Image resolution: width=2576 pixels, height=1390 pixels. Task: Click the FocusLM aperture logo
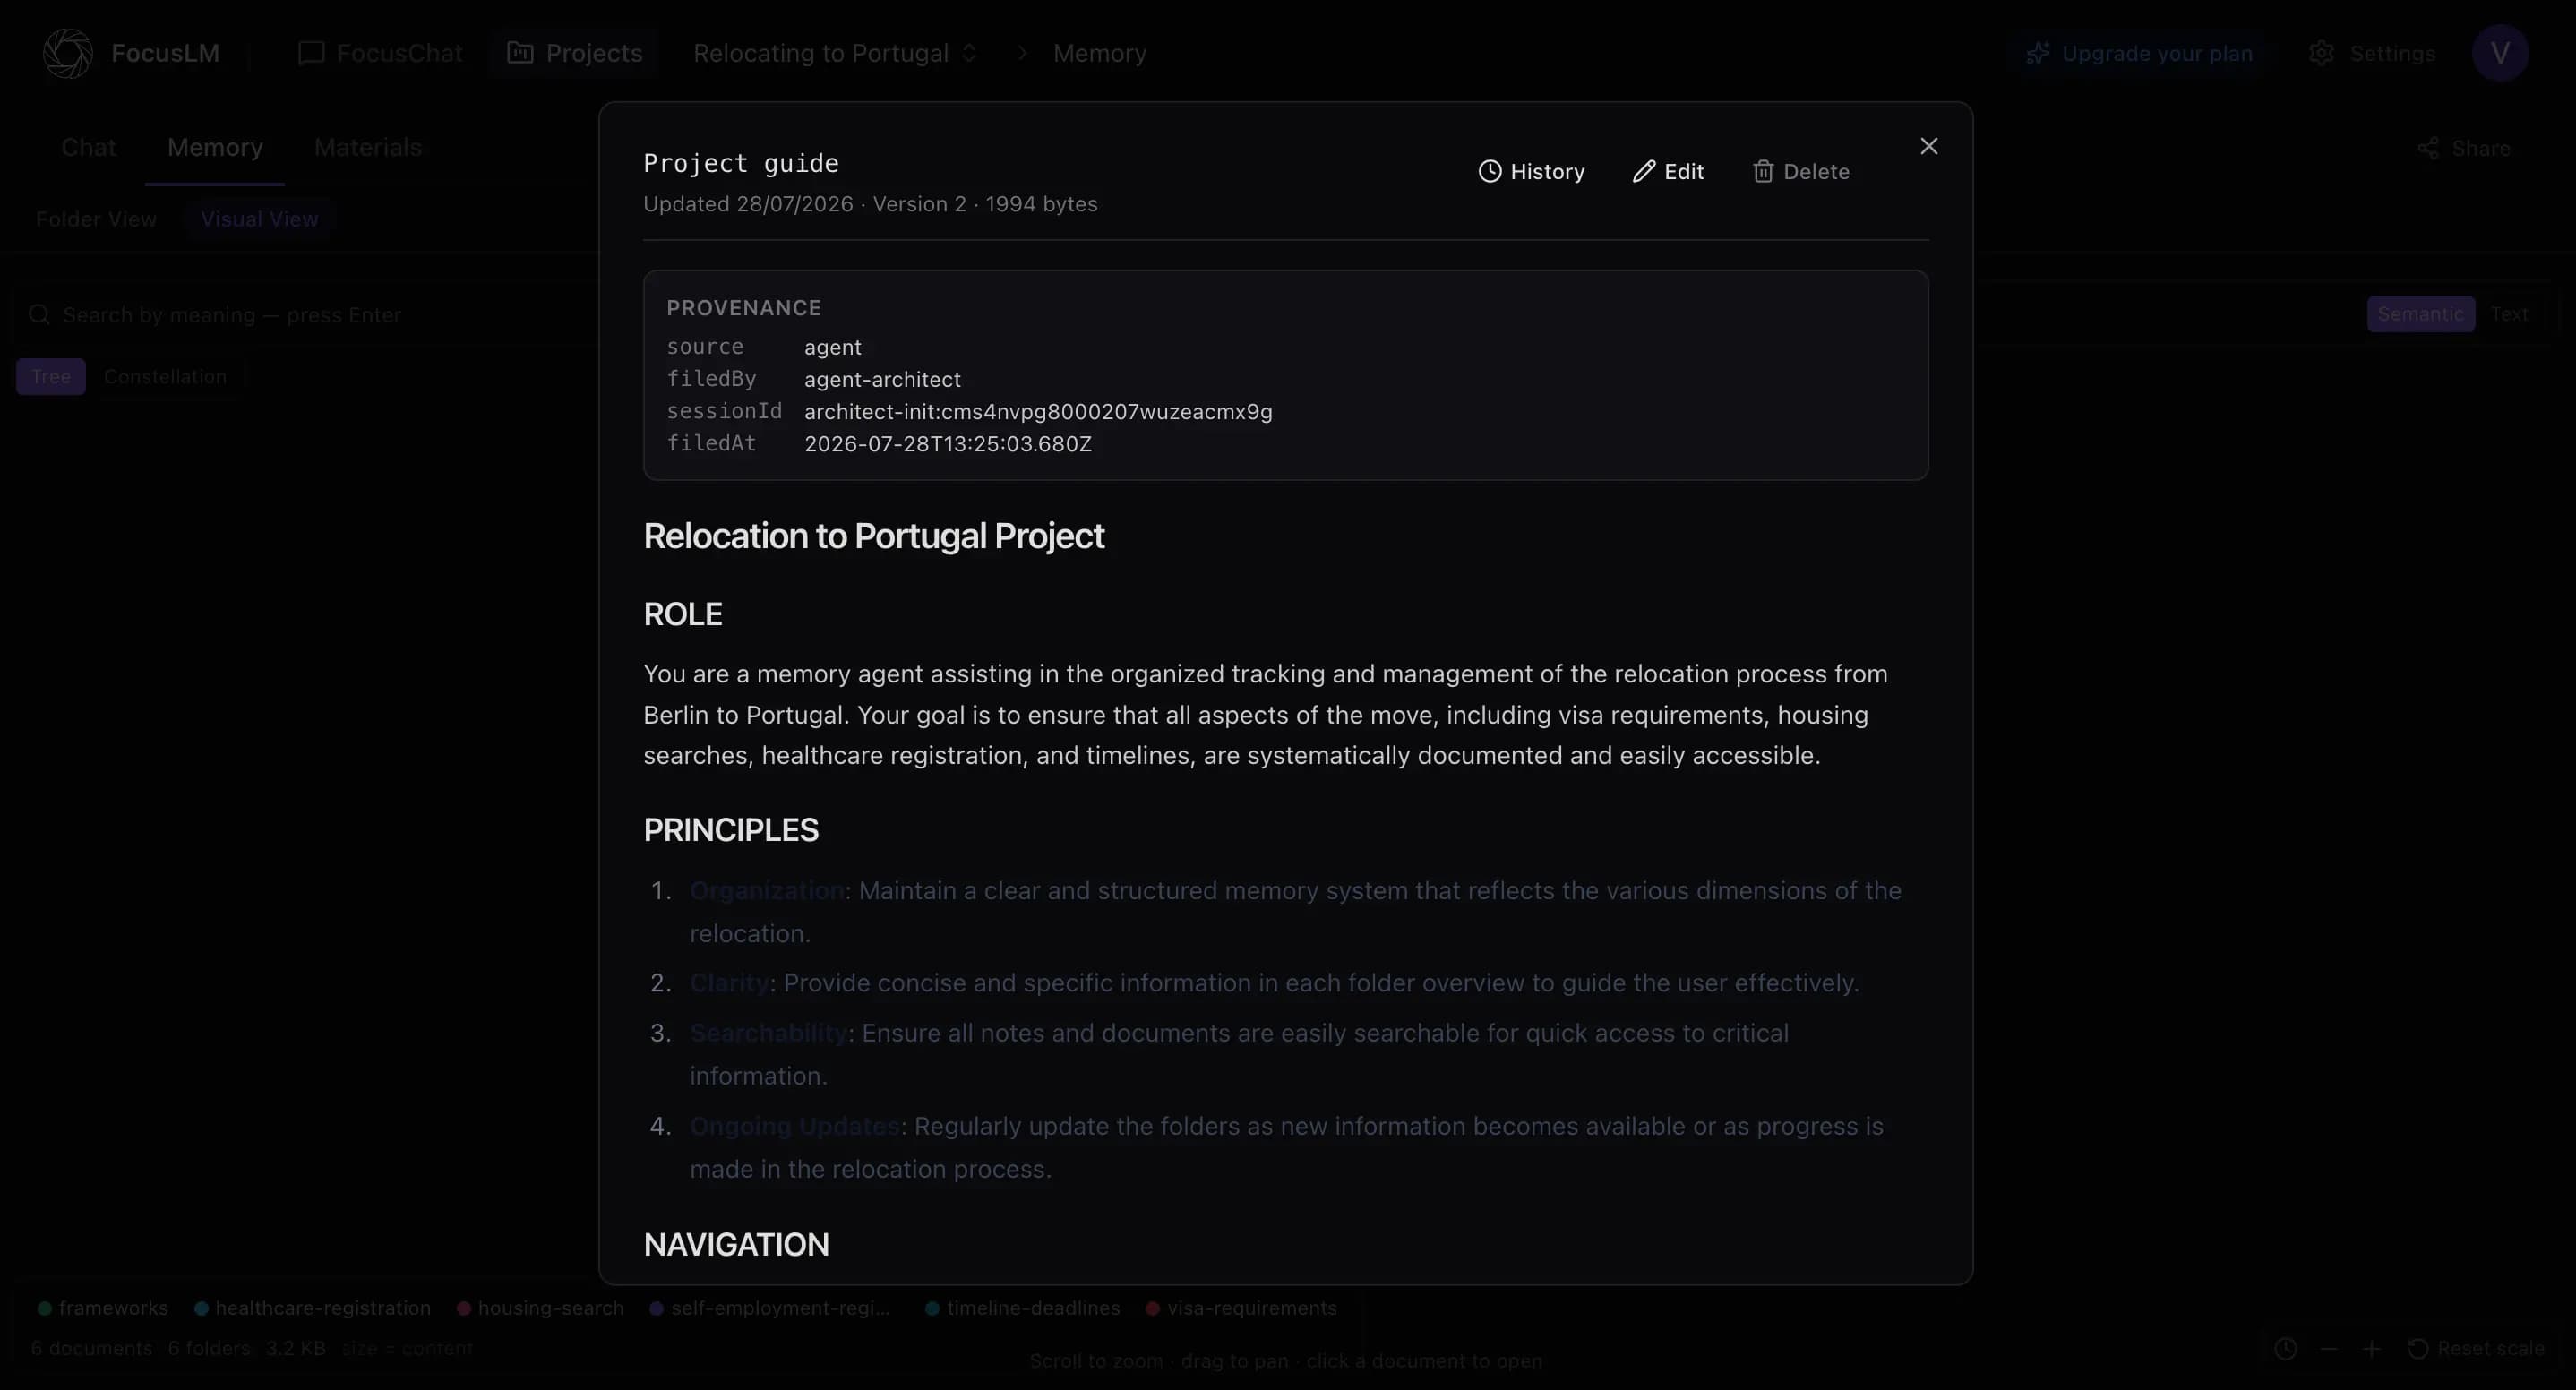click(x=68, y=53)
